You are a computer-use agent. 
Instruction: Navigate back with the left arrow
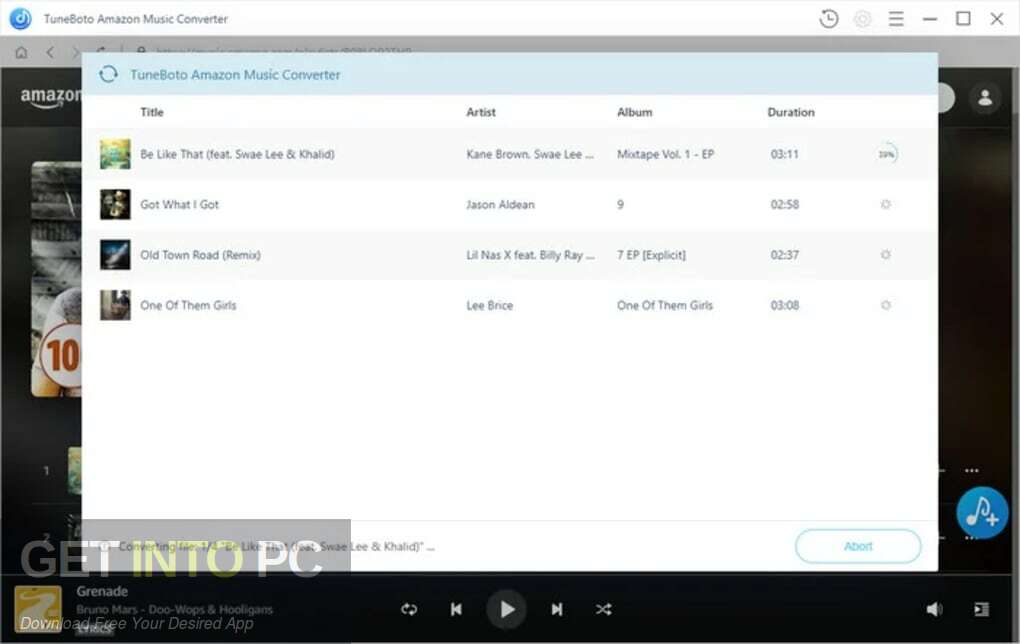click(x=50, y=53)
